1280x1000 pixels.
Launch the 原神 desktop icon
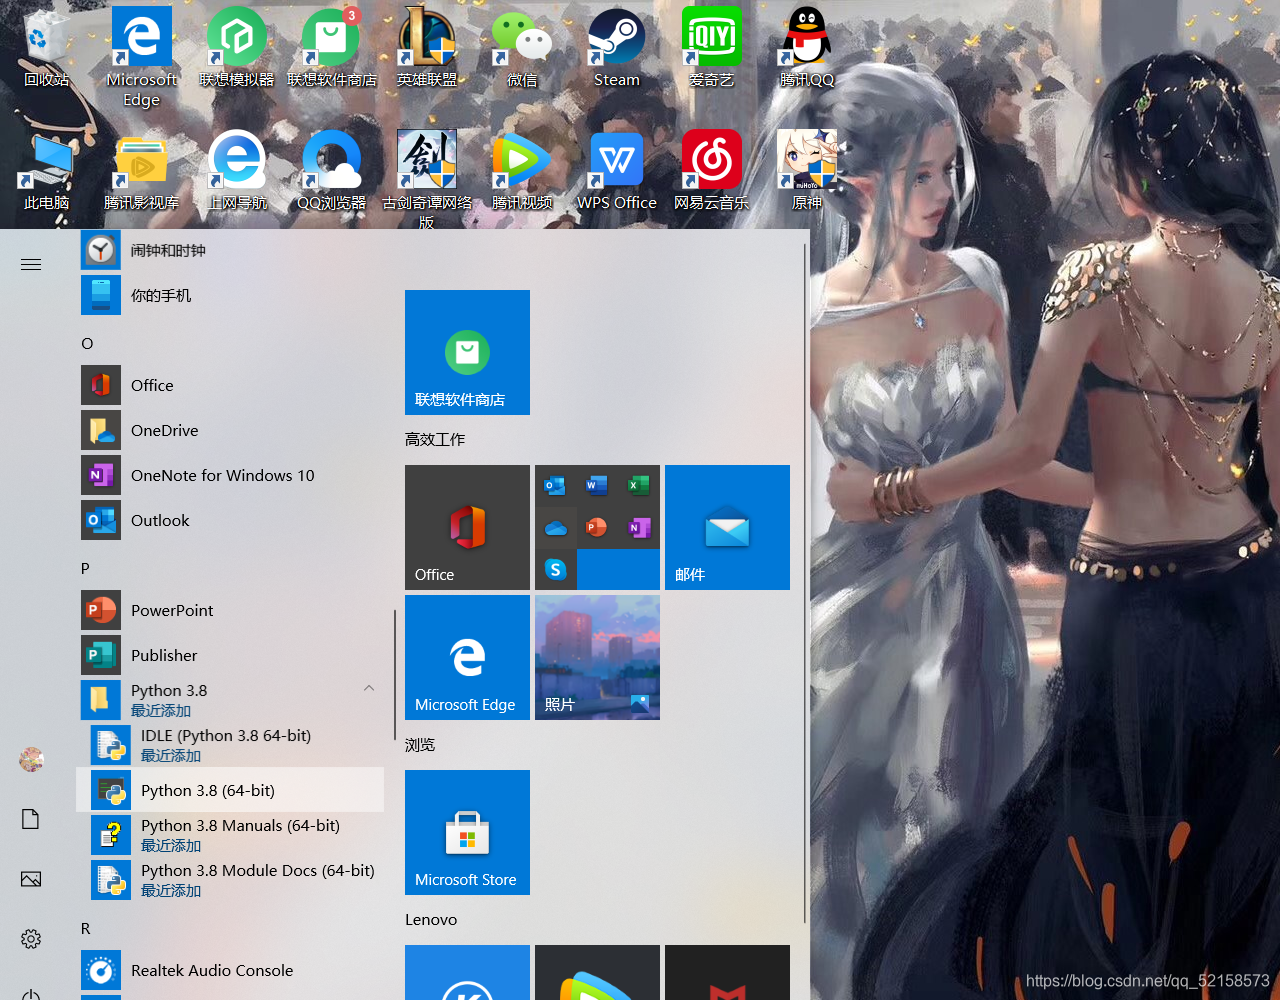click(x=807, y=172)
